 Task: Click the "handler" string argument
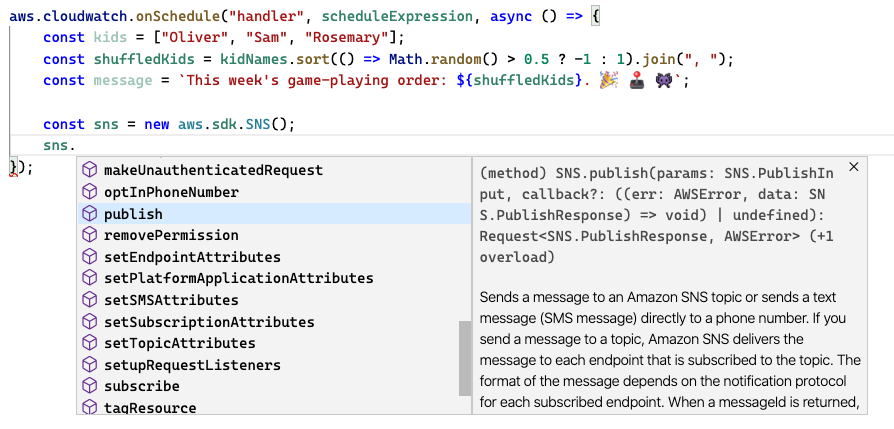(x=266, y=17)
